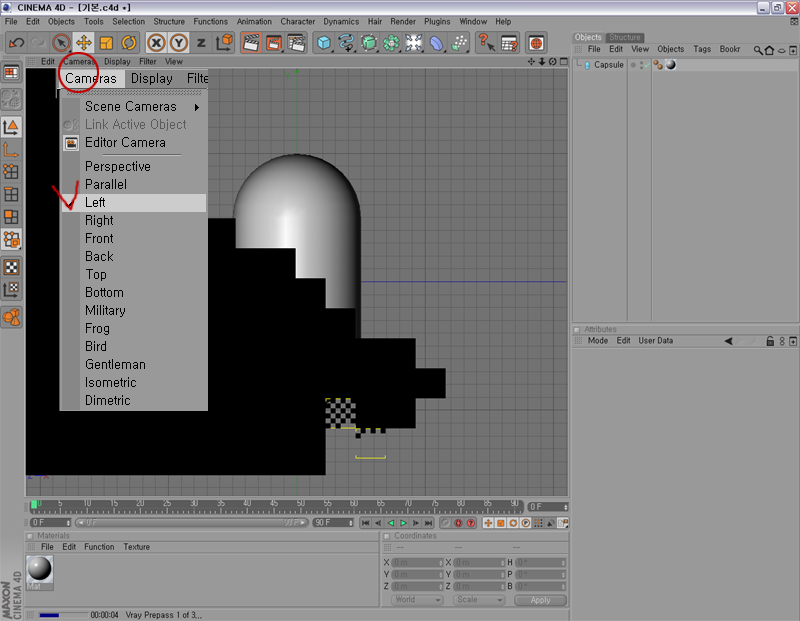Open Render Settings icon
The height and width of the screenshot is (621, 800).
296,43
